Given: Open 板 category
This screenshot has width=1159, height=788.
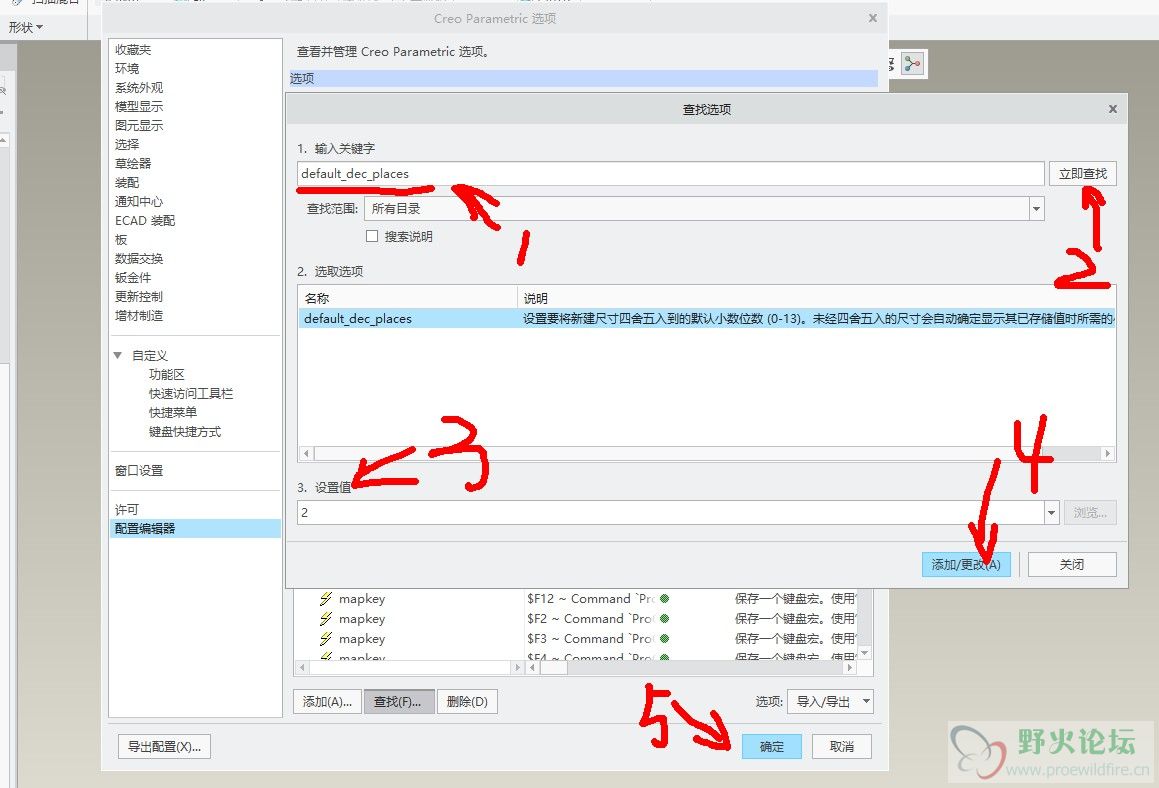Looking at the screenshot, I should 121,240.
